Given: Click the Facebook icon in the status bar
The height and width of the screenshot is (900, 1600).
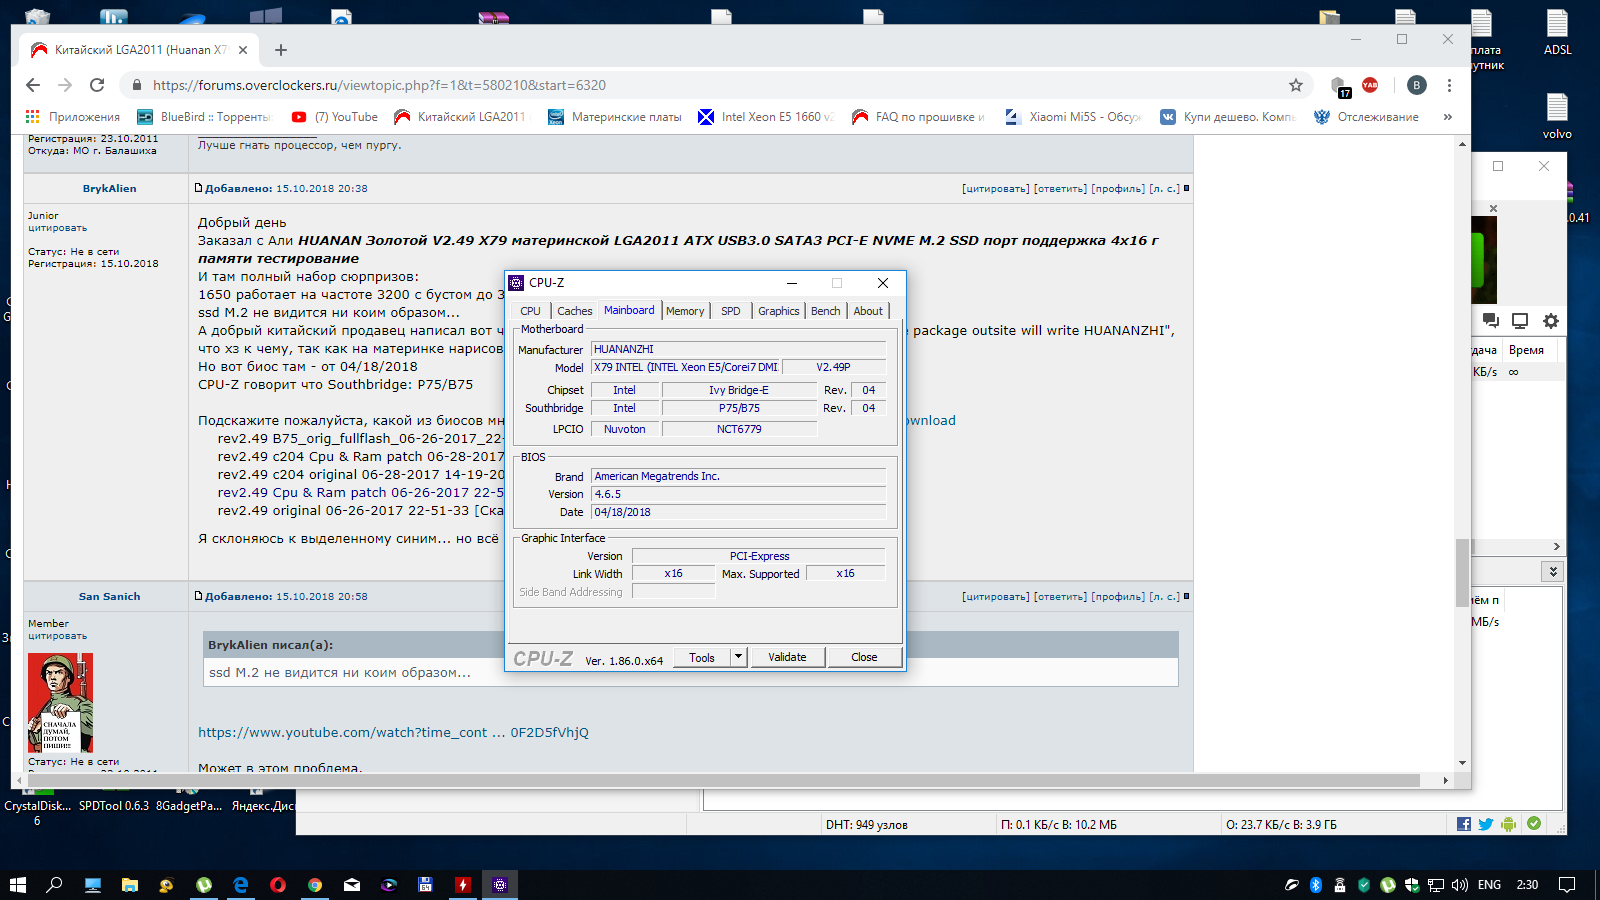Looking at the screenshot, I should tap(1464, 824).
